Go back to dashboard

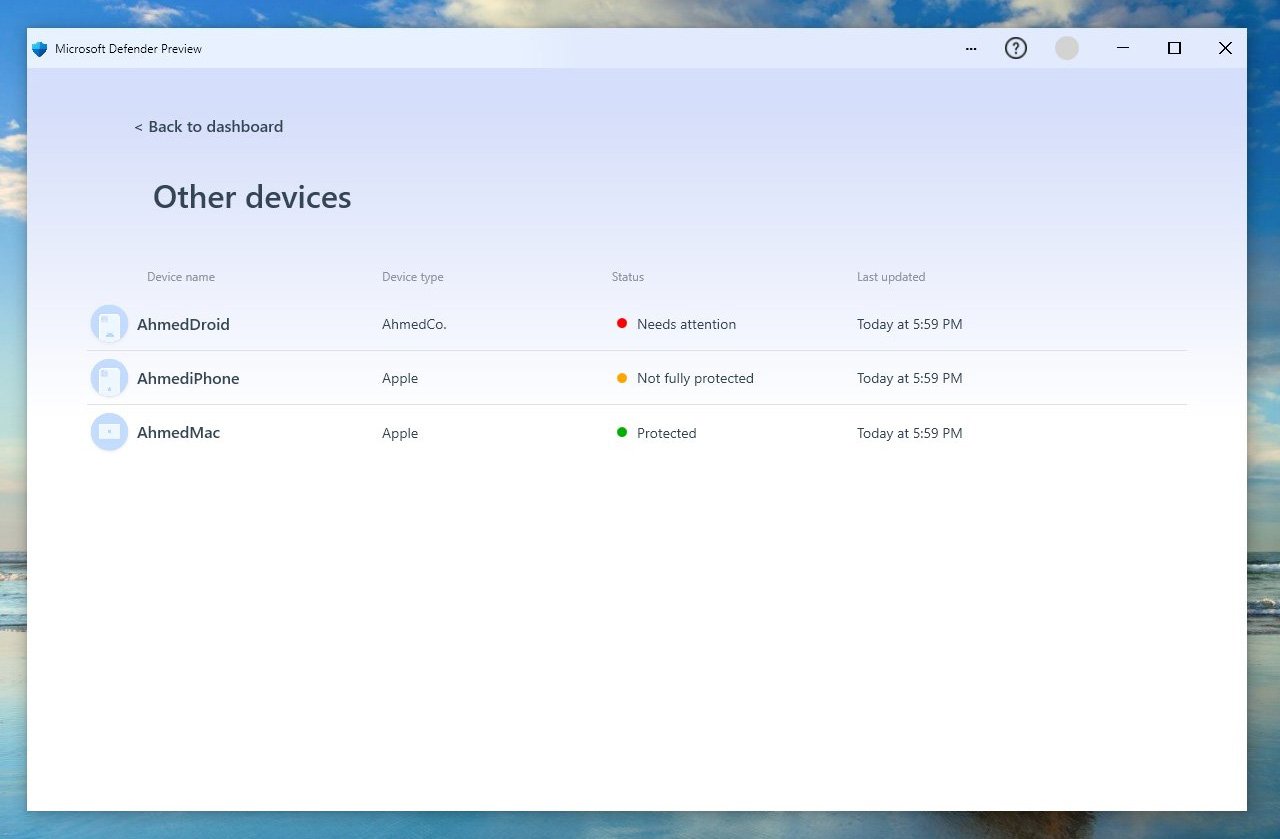pos(209,127)
